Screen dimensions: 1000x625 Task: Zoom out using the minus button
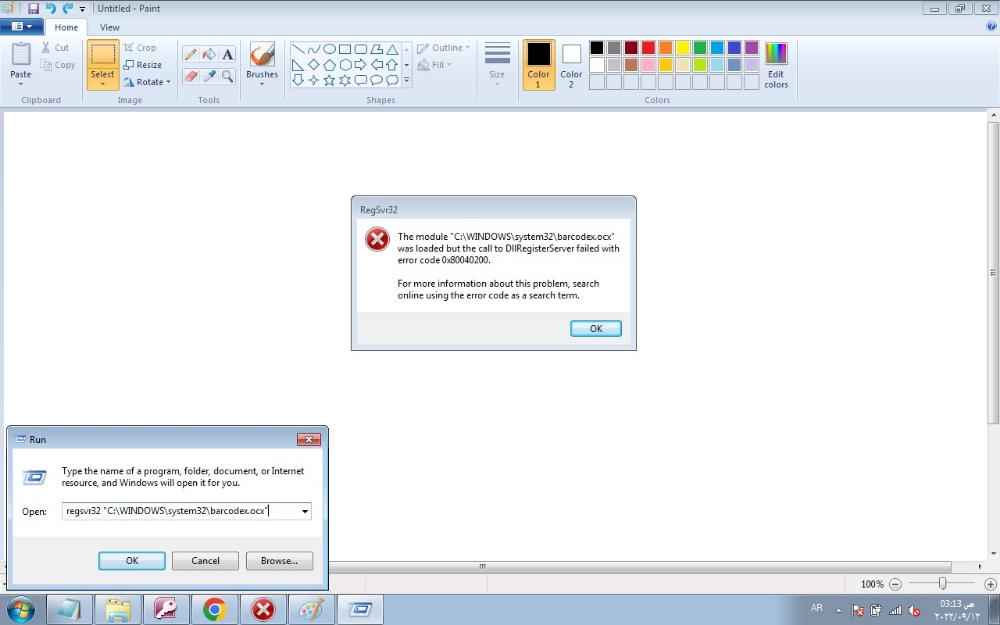[x=895, y=584]
